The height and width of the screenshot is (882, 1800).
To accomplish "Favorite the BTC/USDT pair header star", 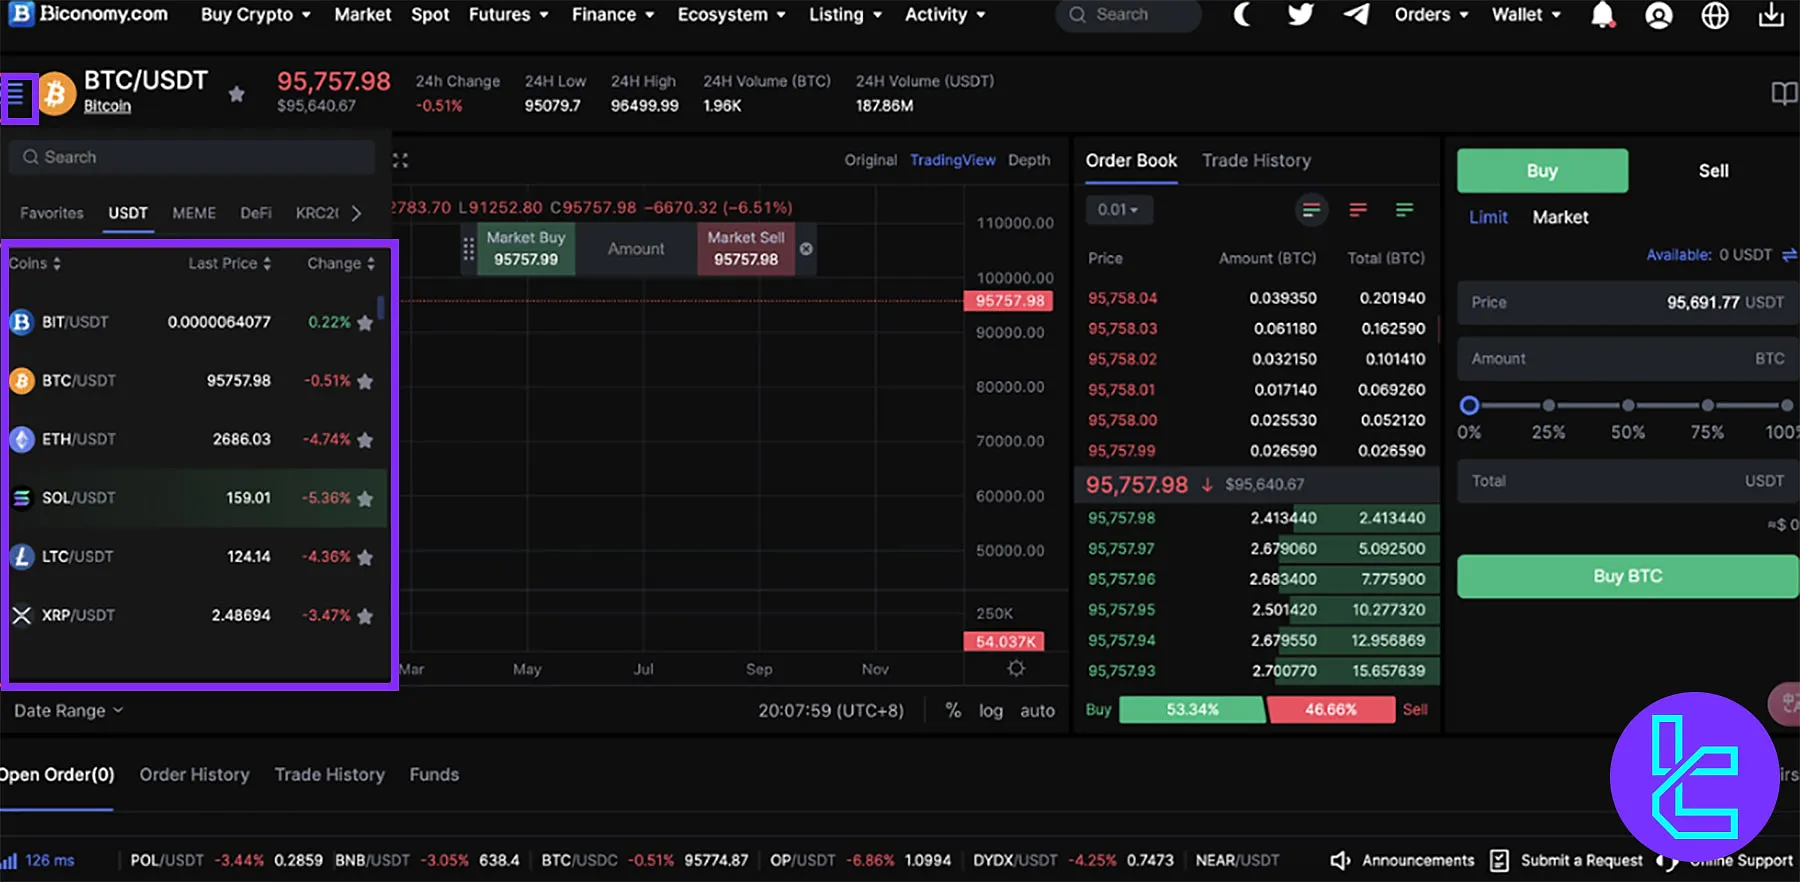I will tap(236, 94).
